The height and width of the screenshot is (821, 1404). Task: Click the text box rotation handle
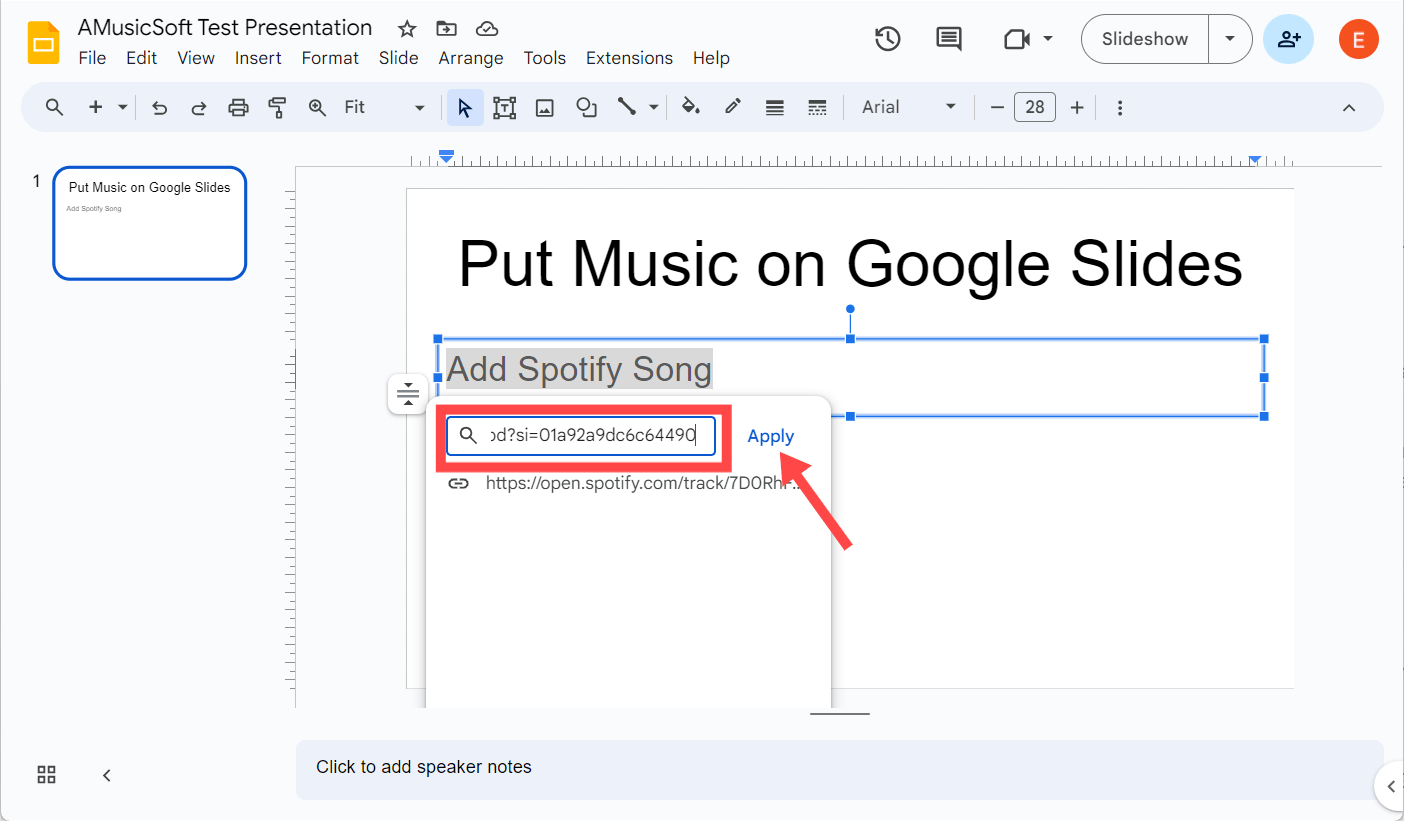click(850, 309)
